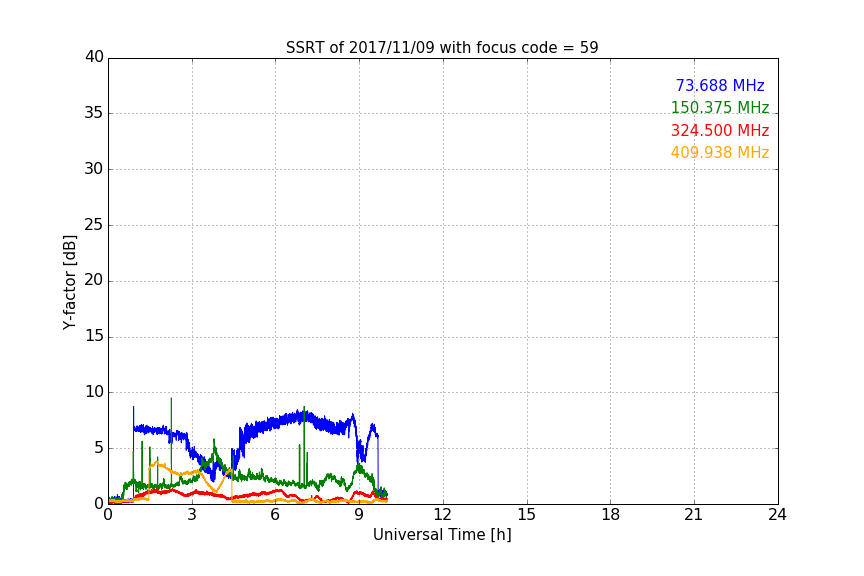864x576 pixels.
Task: Click the orange curve hump near 2 hours
Action: tap(157, 465)
